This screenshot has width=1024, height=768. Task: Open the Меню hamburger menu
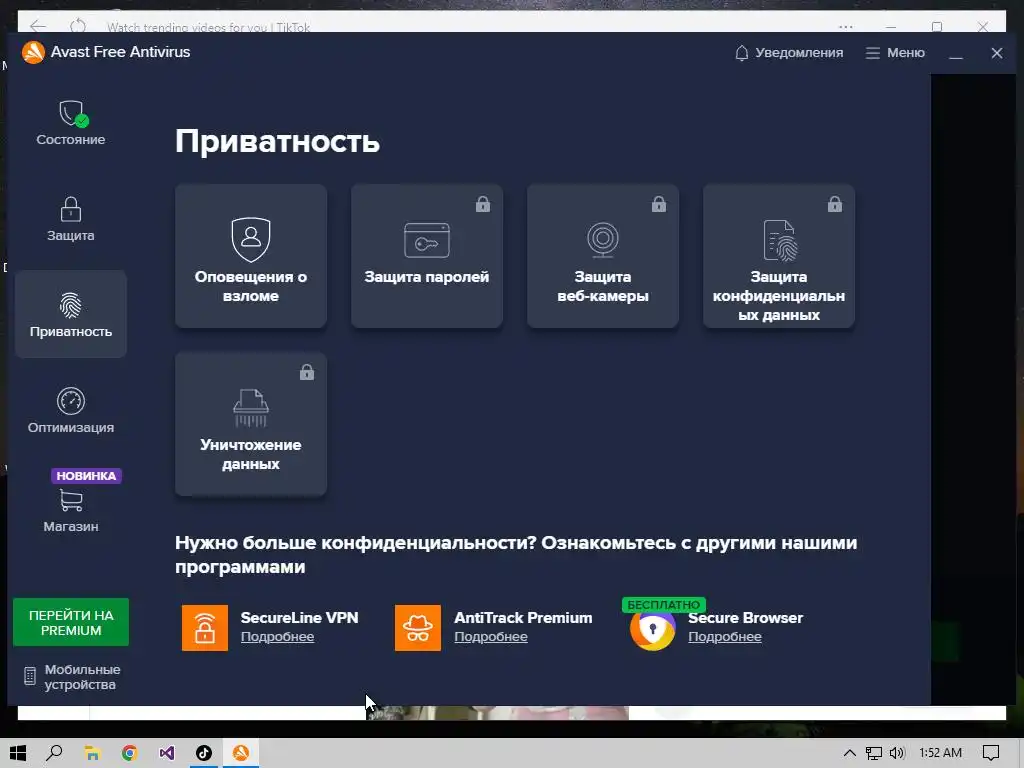click(895, 53)
